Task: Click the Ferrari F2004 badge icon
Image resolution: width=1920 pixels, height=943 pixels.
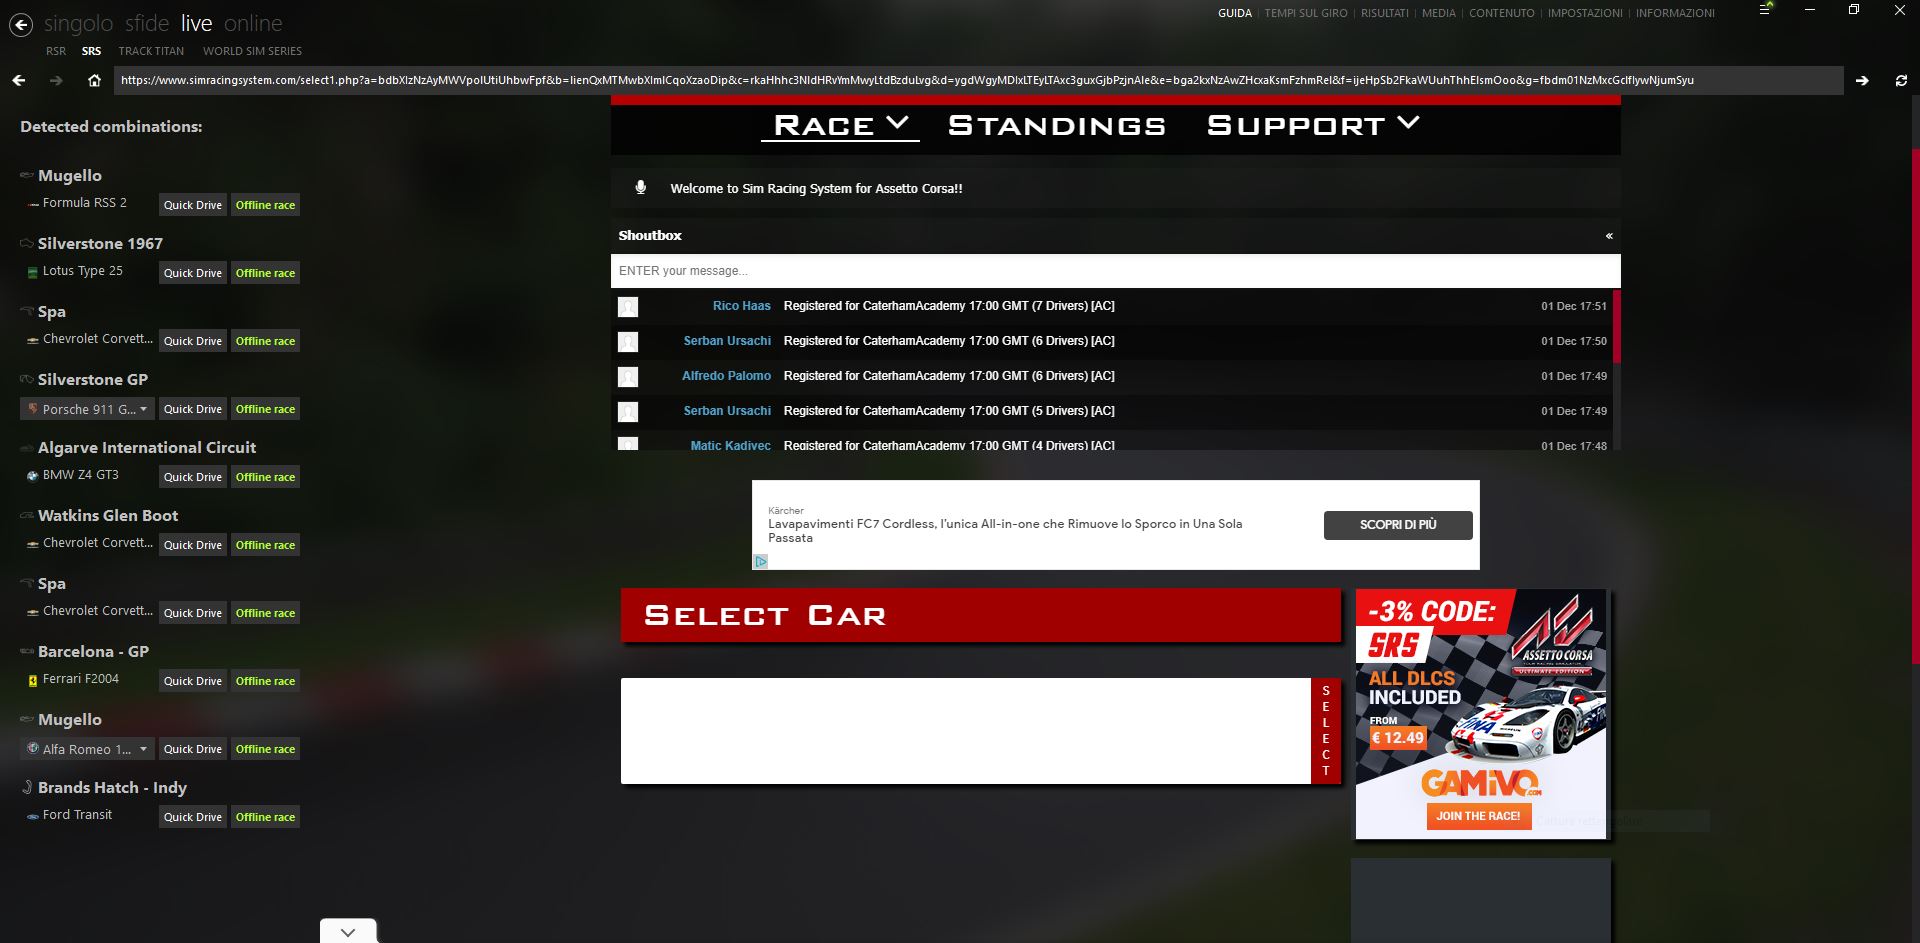Action: (33, 680)
